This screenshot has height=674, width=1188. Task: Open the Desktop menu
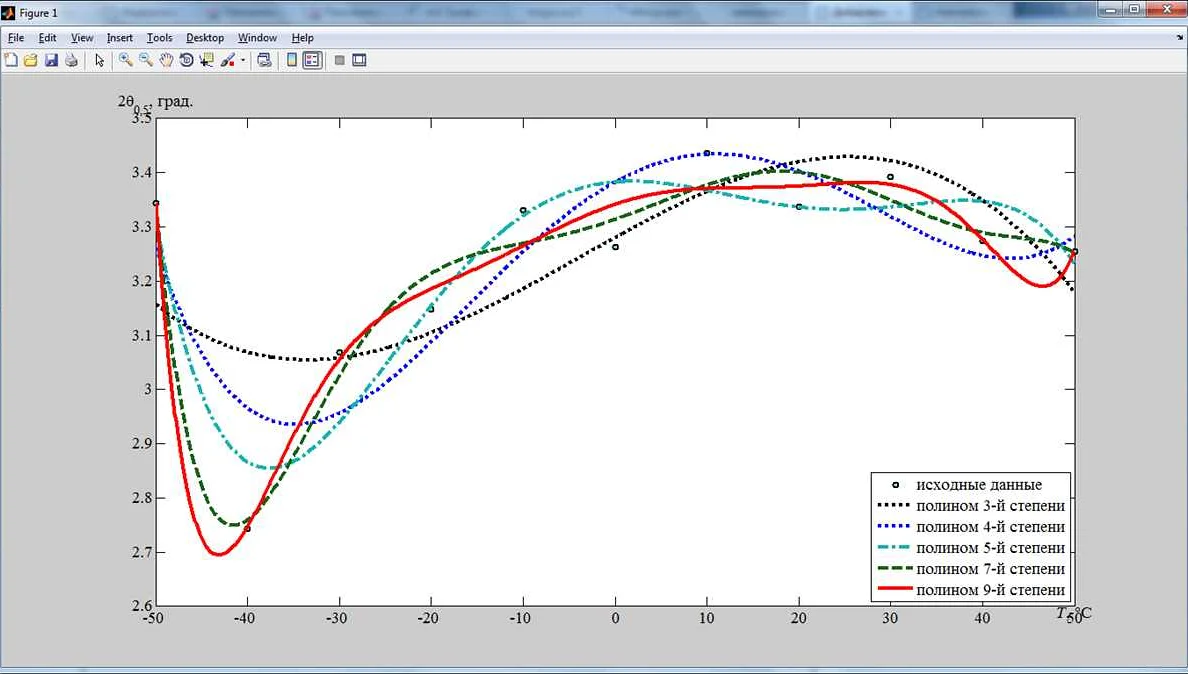click(205, 38)
